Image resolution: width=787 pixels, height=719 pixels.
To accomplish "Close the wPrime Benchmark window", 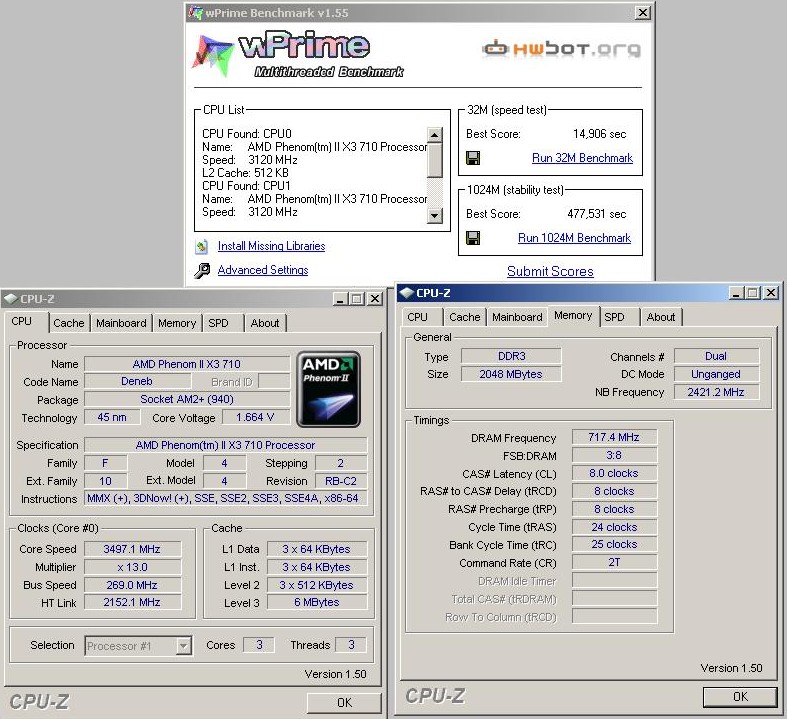I will pyautogui.click(x=642, y=13).
